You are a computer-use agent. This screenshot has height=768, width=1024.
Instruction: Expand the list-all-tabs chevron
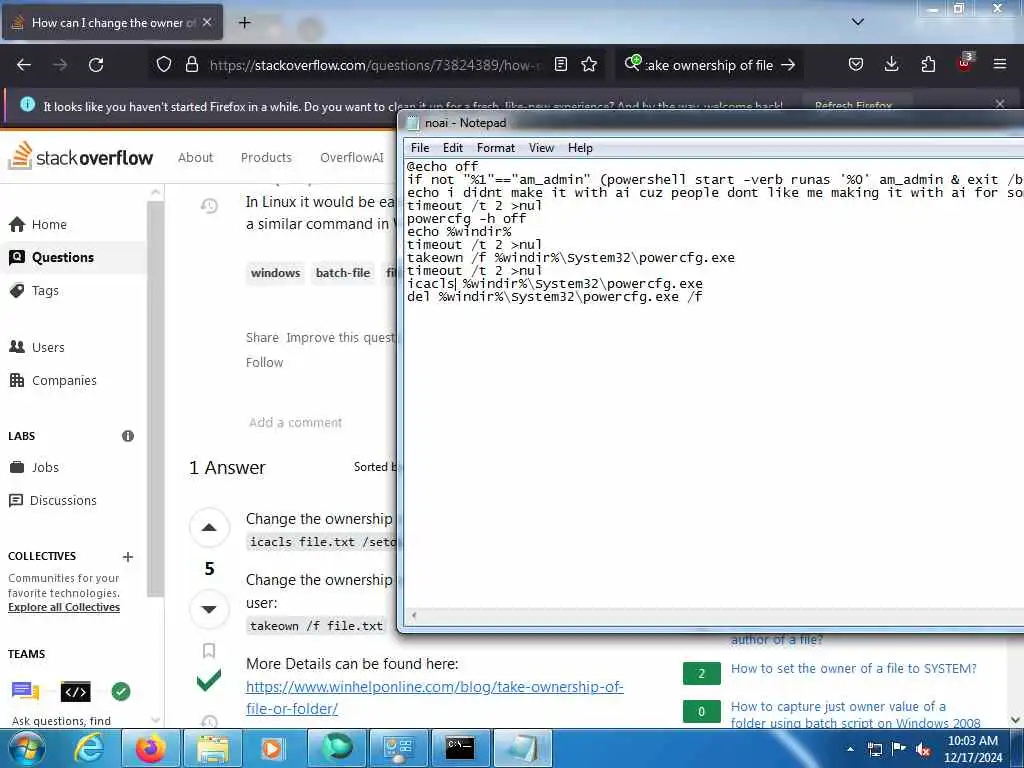[x=858, y=22]
